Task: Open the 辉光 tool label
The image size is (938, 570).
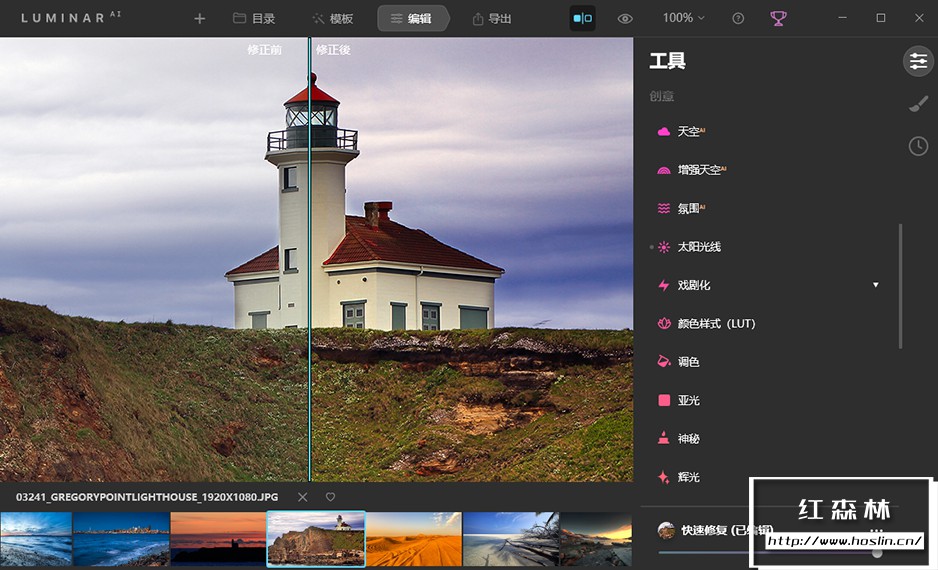Action: pyautogui.click(x=688, y=477)
